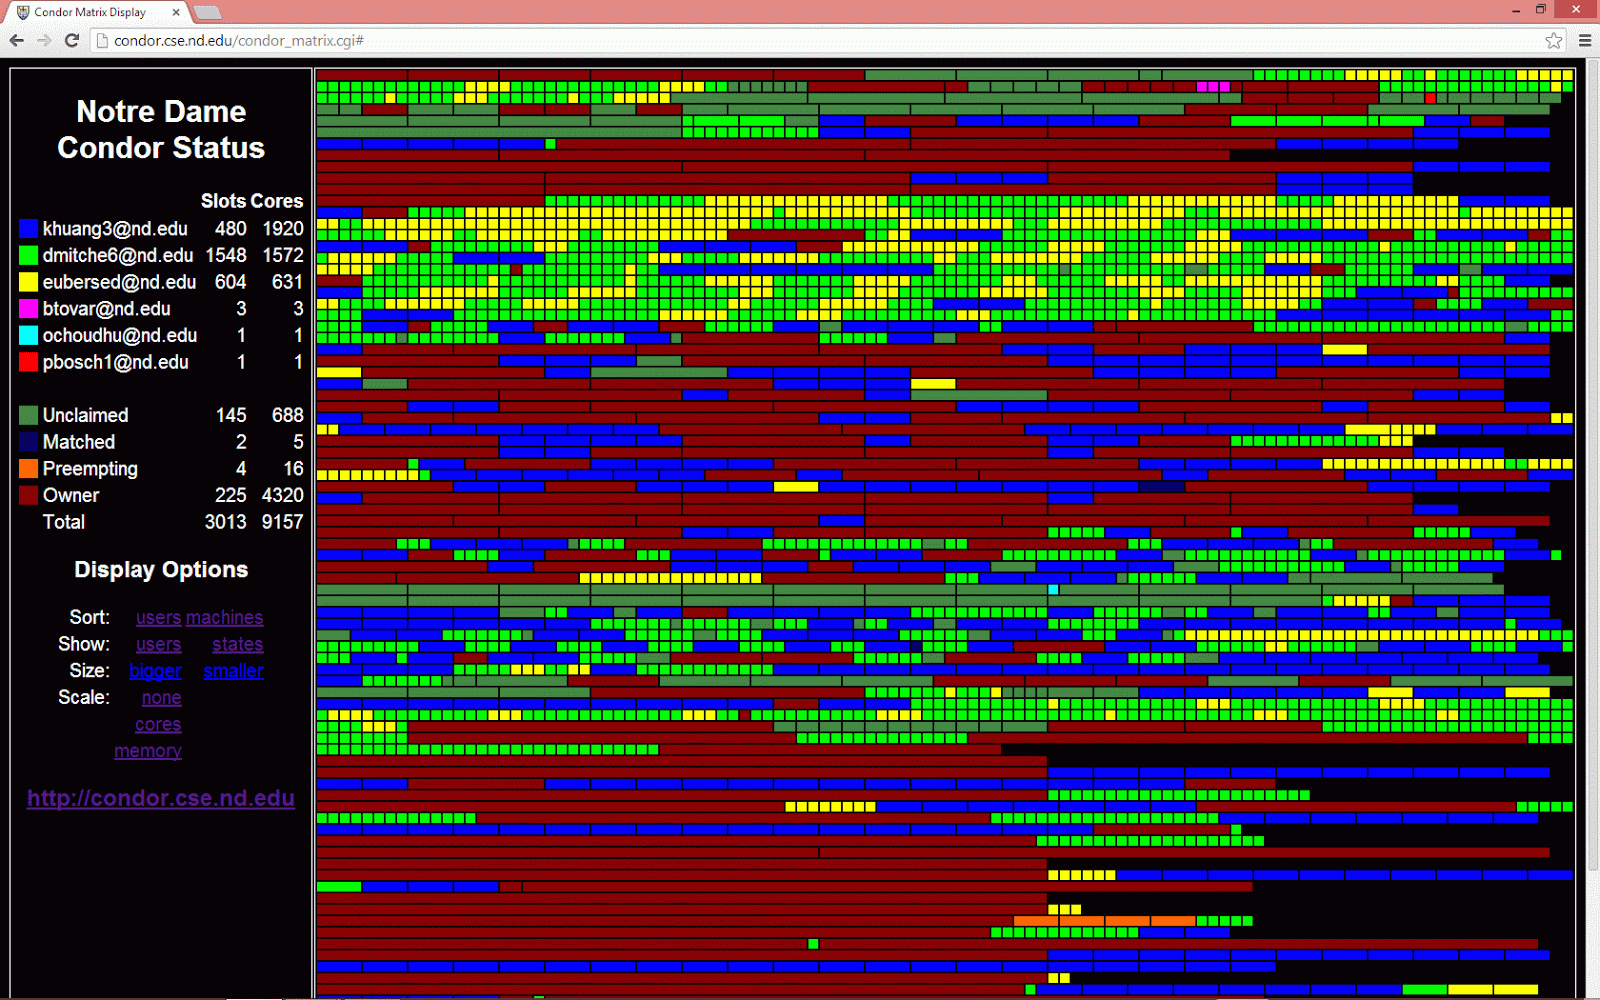
Task: Close the Condor Matrix Display tab
Action: [x=176, y=12]
